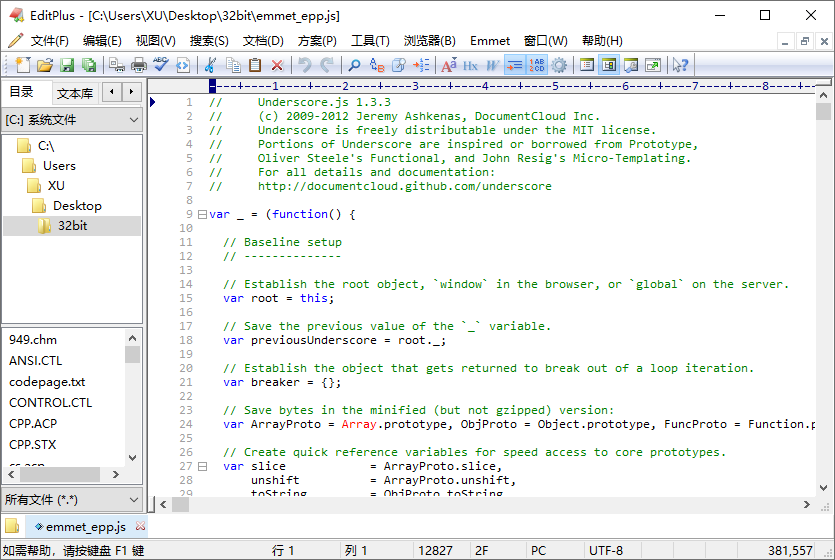This screenshot has width=835, height=560.
Task: Click the Undo arrow icon
Action: pos(305,65)
